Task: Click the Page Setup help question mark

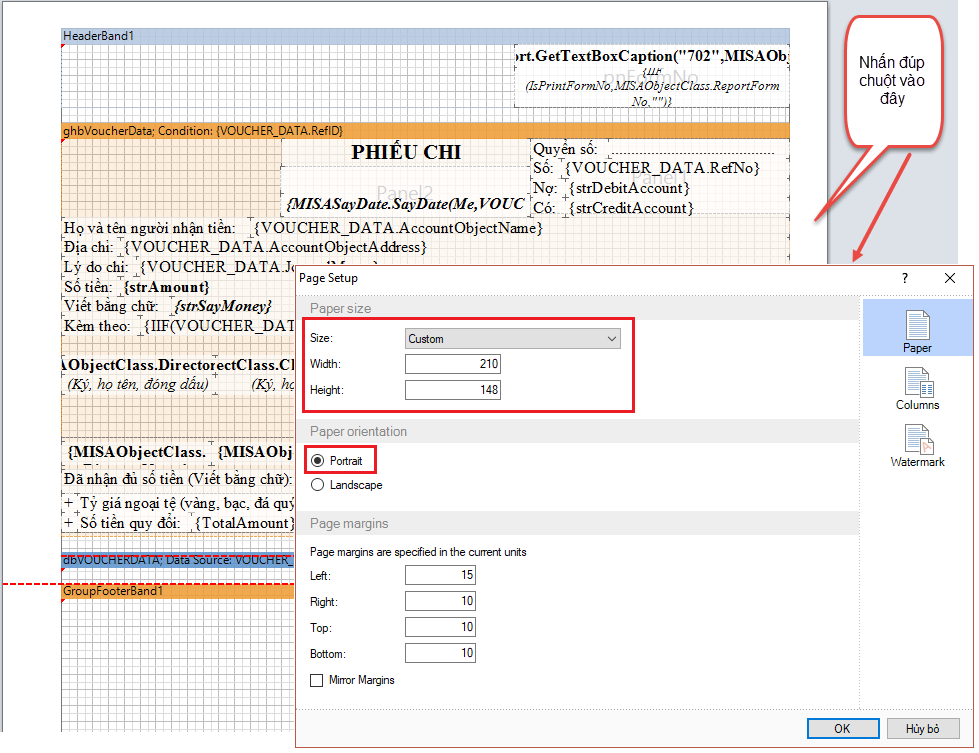Action: [x=905, y=278]
